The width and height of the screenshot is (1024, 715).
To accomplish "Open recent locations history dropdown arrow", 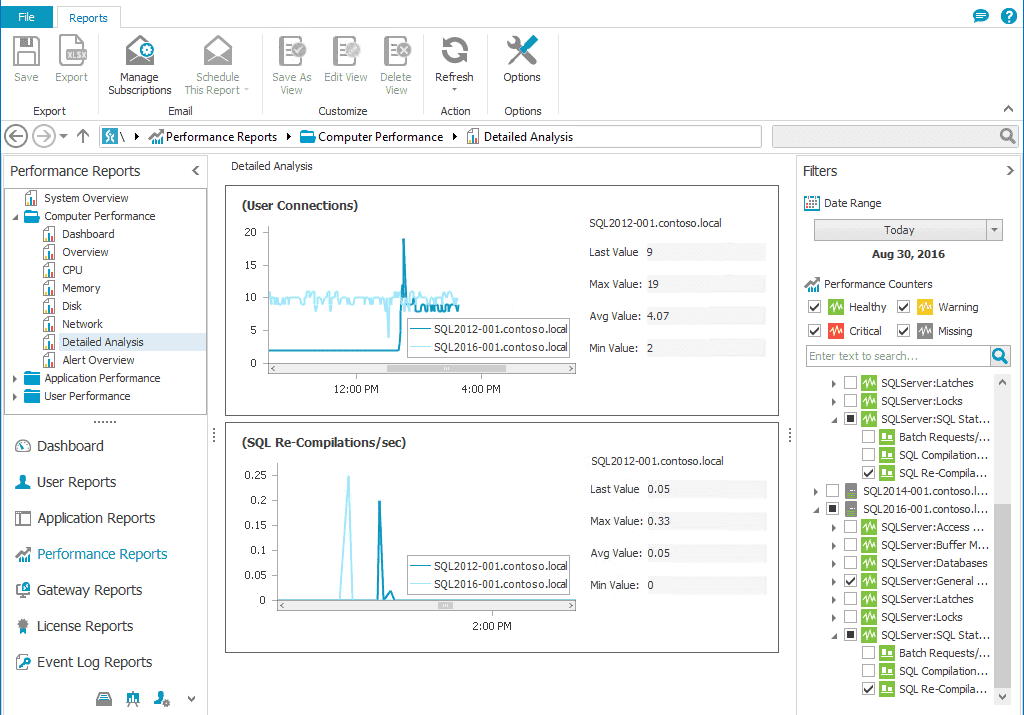I will 63,136.
